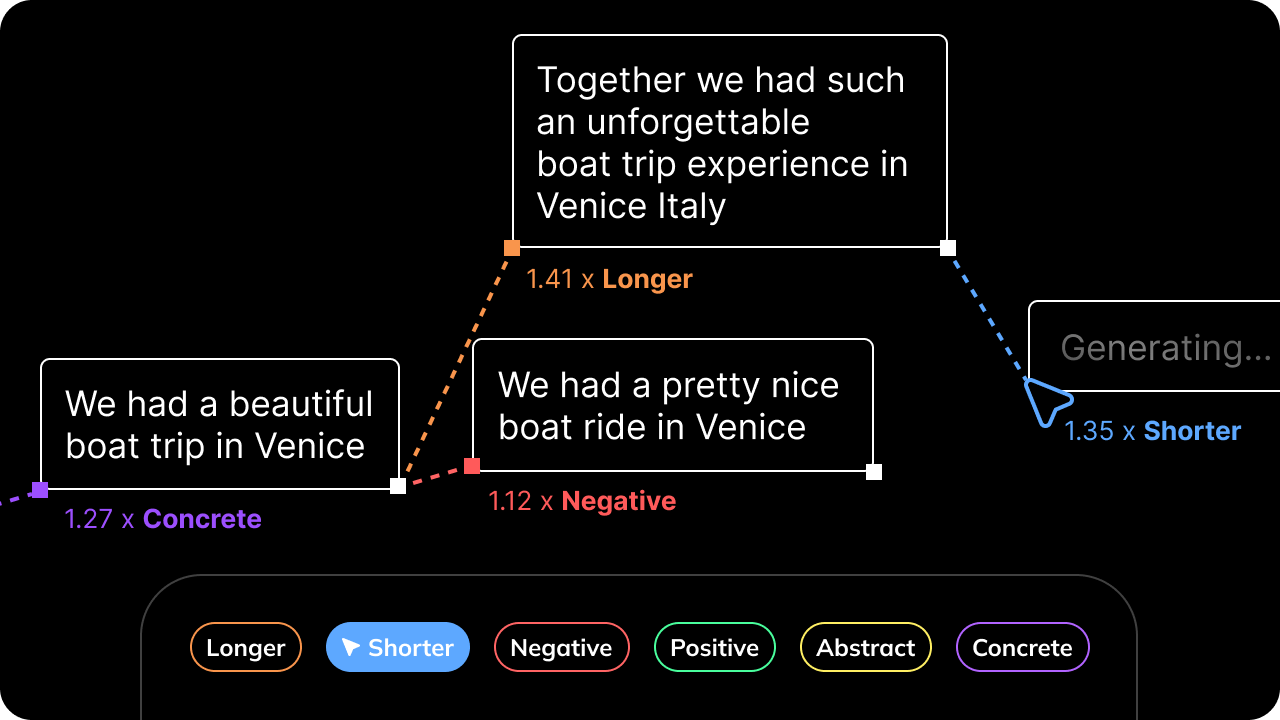Click the Generating... placeholder card
The width and height of the screenshot is (1280, 720).
tap(1154, 346)
